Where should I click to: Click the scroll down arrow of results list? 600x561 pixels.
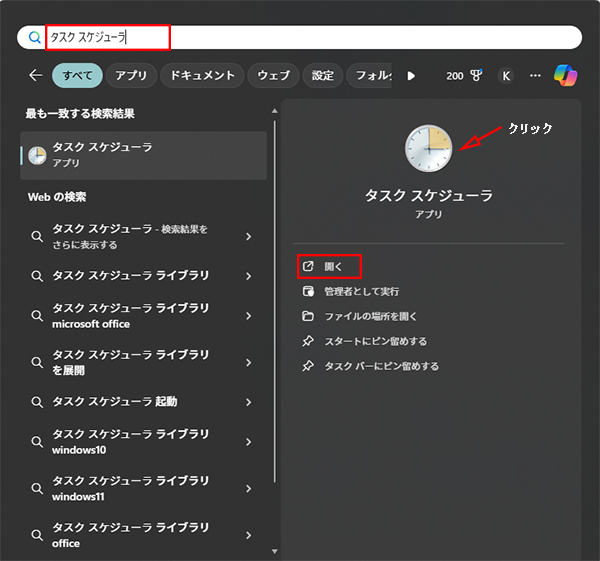274,551
